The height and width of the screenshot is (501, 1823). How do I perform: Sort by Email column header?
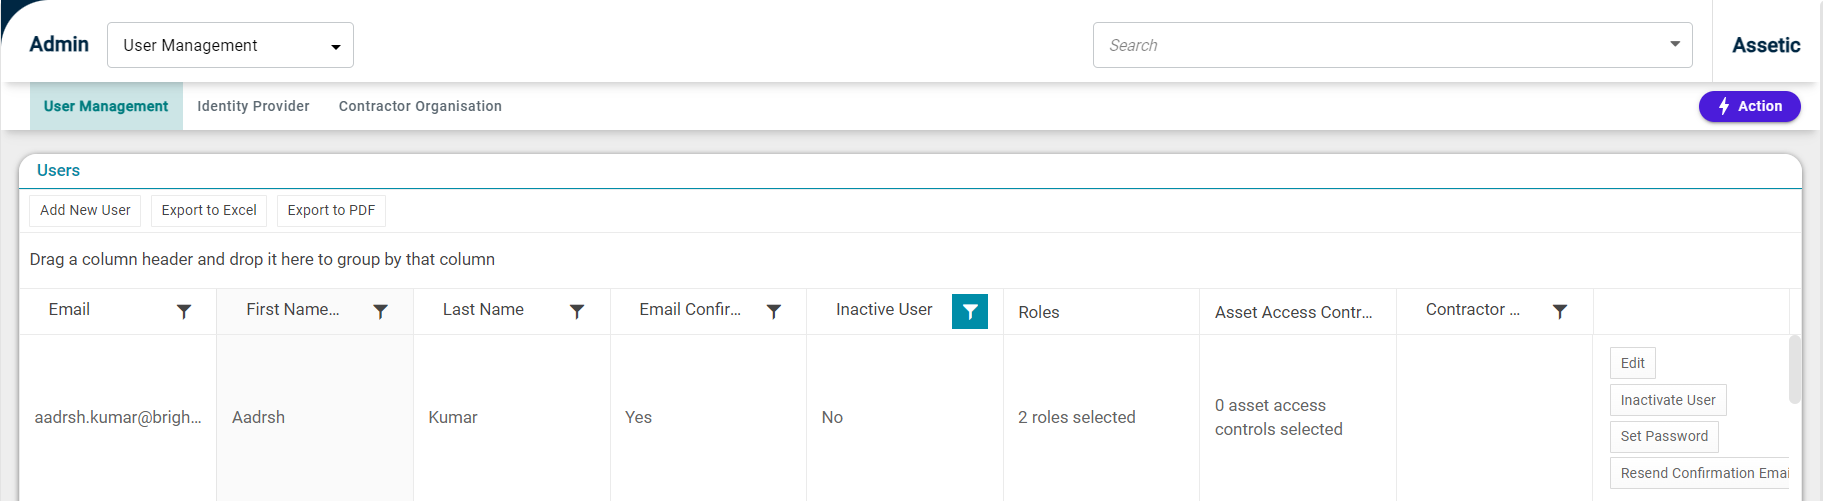tap(69, 310)
